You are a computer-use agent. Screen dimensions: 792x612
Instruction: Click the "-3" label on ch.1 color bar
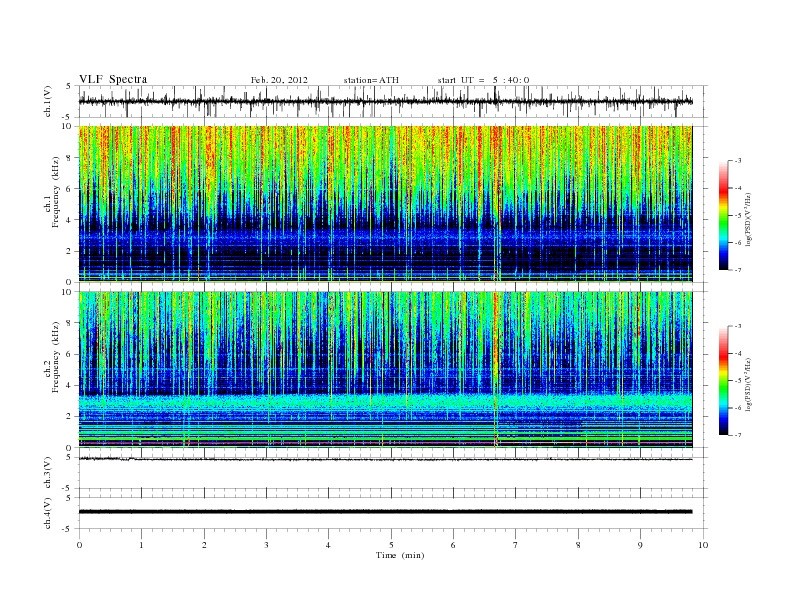737,161
